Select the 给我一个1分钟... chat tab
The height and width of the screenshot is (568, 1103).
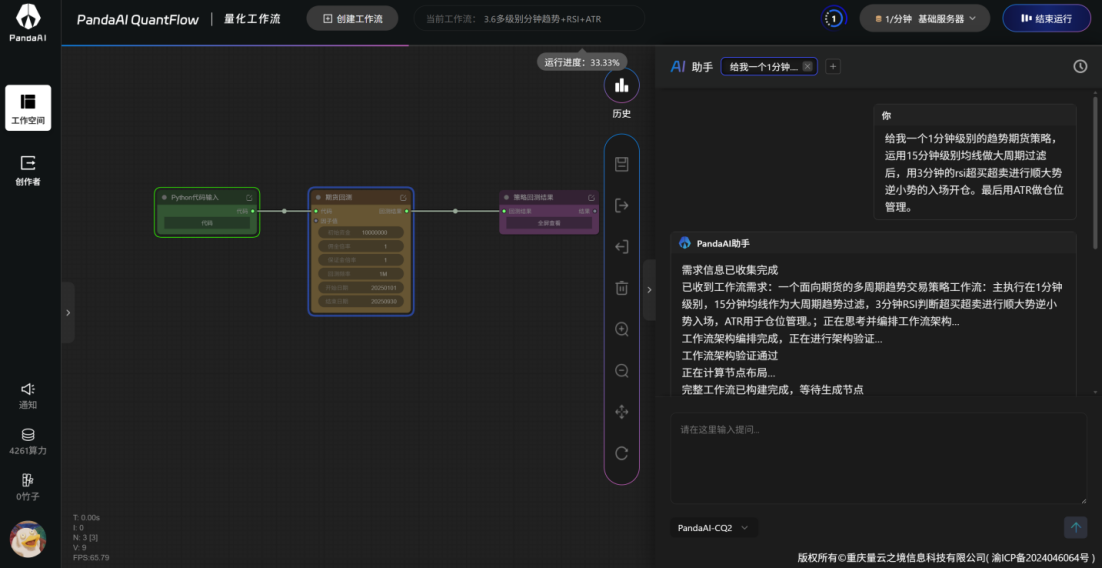[763, 66]
